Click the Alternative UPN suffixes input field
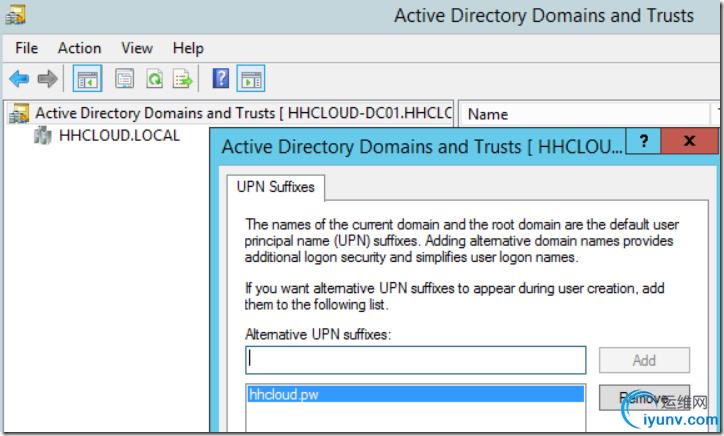The width and height of the screenshot is (724, 436). (x=416, y=360)
